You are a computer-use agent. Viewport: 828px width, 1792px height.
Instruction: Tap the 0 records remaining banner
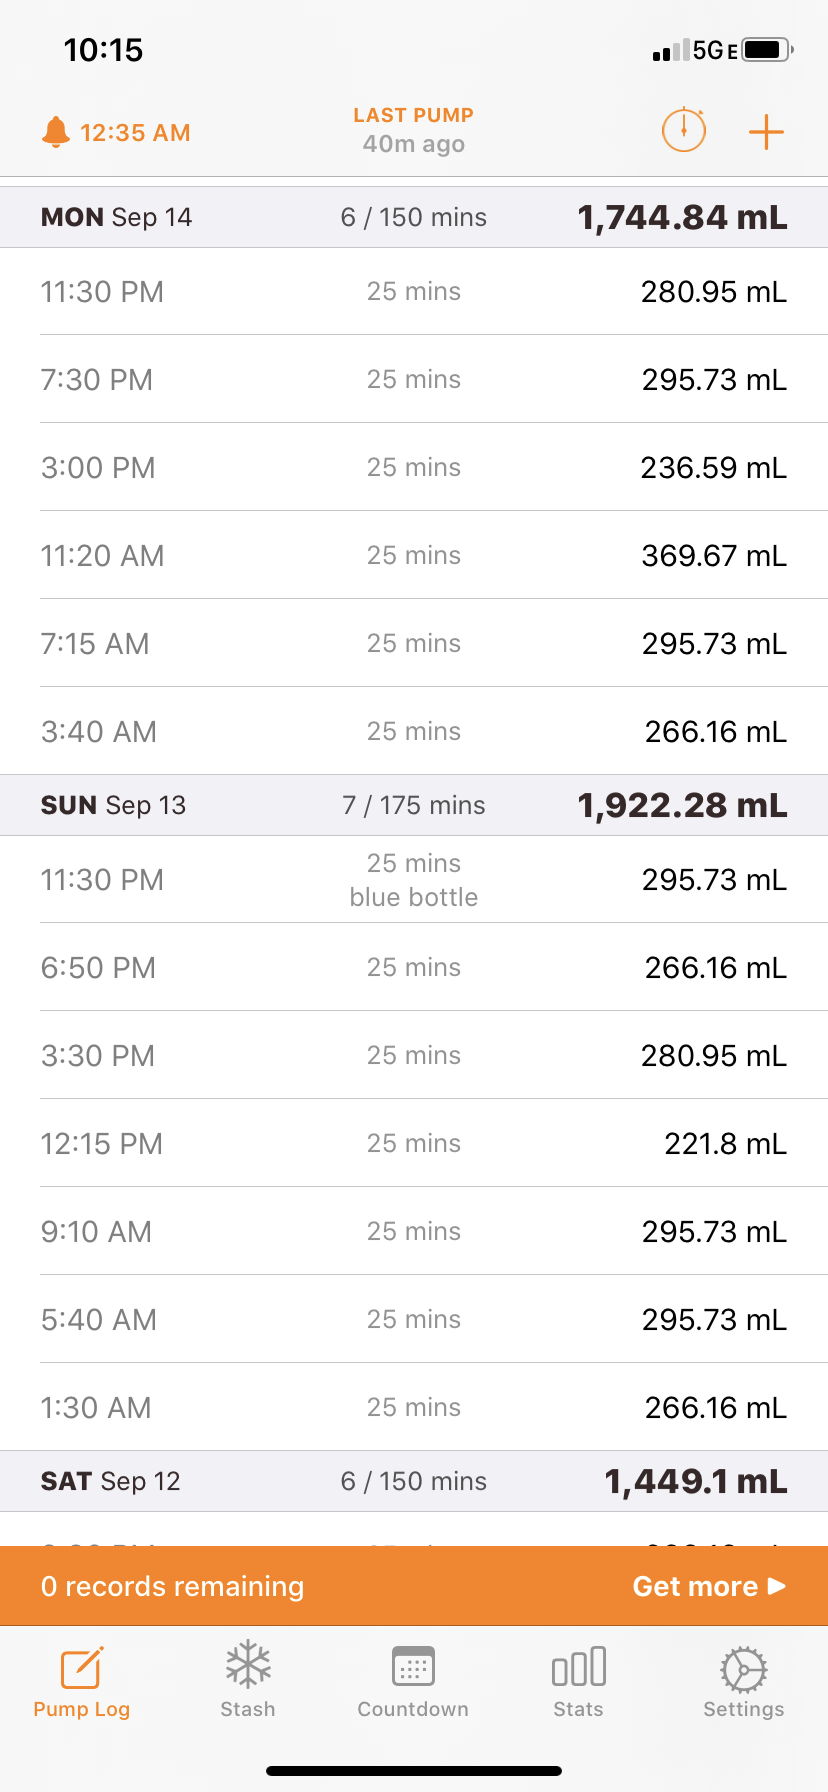[172, 1586]
